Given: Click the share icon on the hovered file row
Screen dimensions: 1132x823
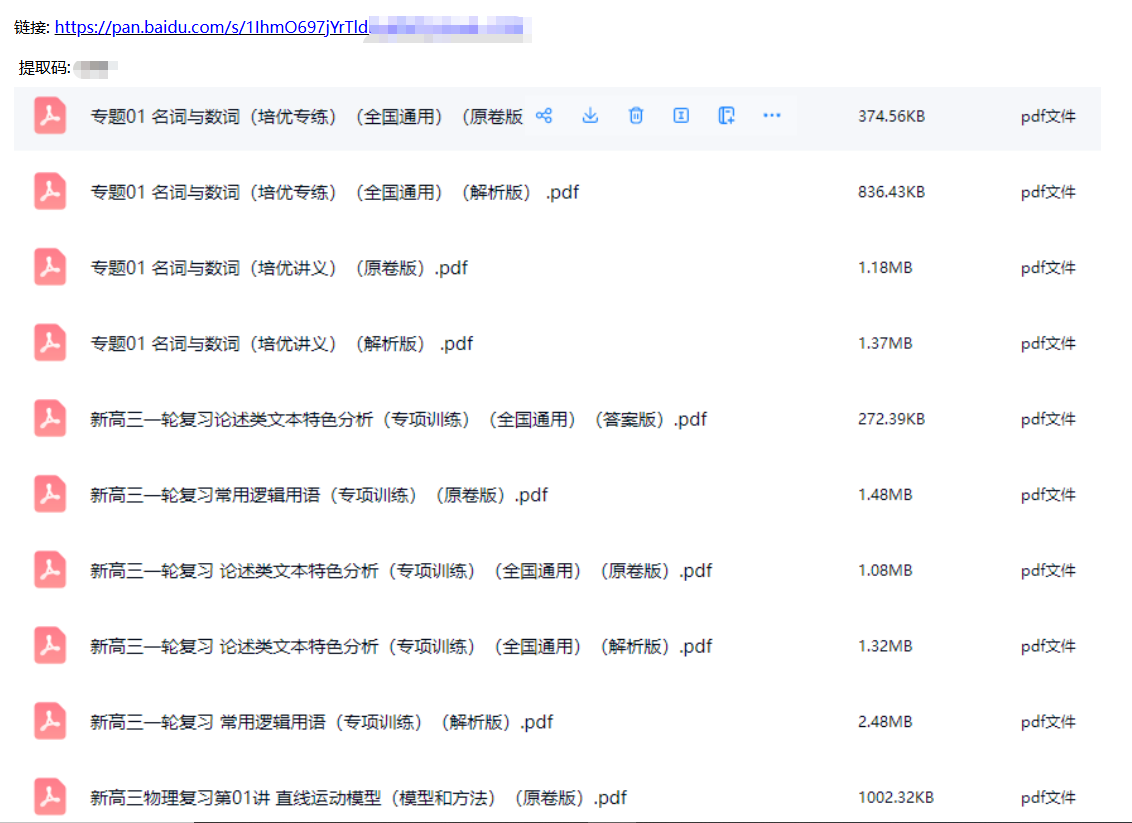Looking at the screenshot, I should [x=544, y=116].
